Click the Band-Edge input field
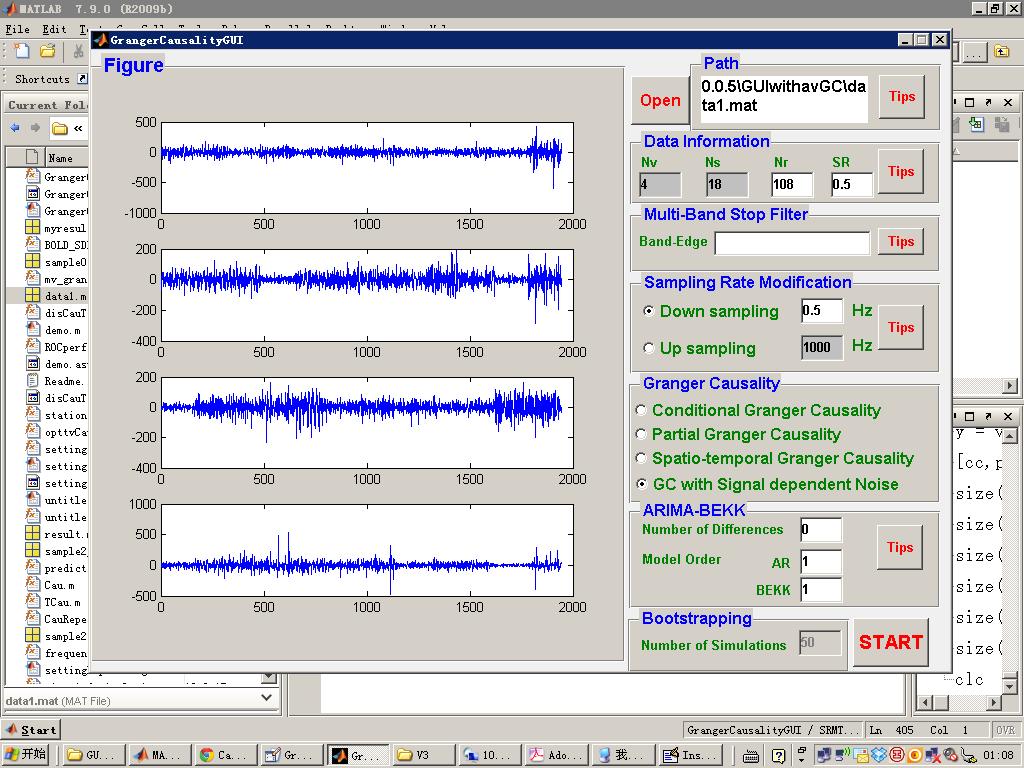This screenshot has width=1024, height=768. tap(792, 242)
